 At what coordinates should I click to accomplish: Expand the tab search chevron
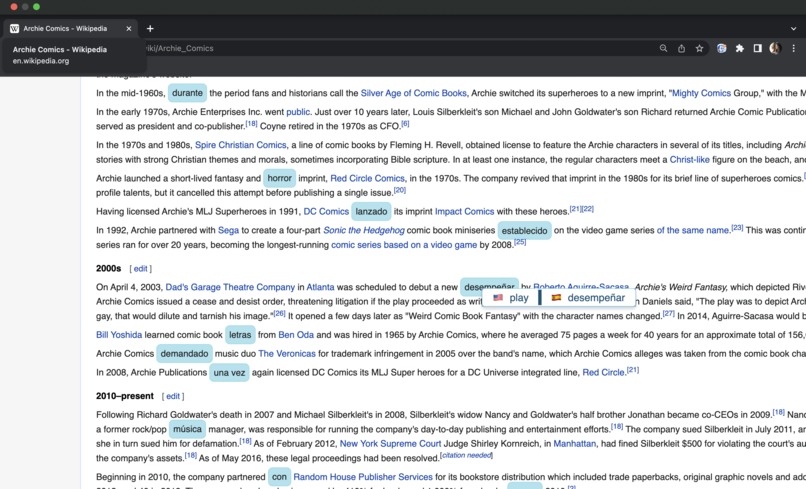pyautogui.click(x=794, y=29)
